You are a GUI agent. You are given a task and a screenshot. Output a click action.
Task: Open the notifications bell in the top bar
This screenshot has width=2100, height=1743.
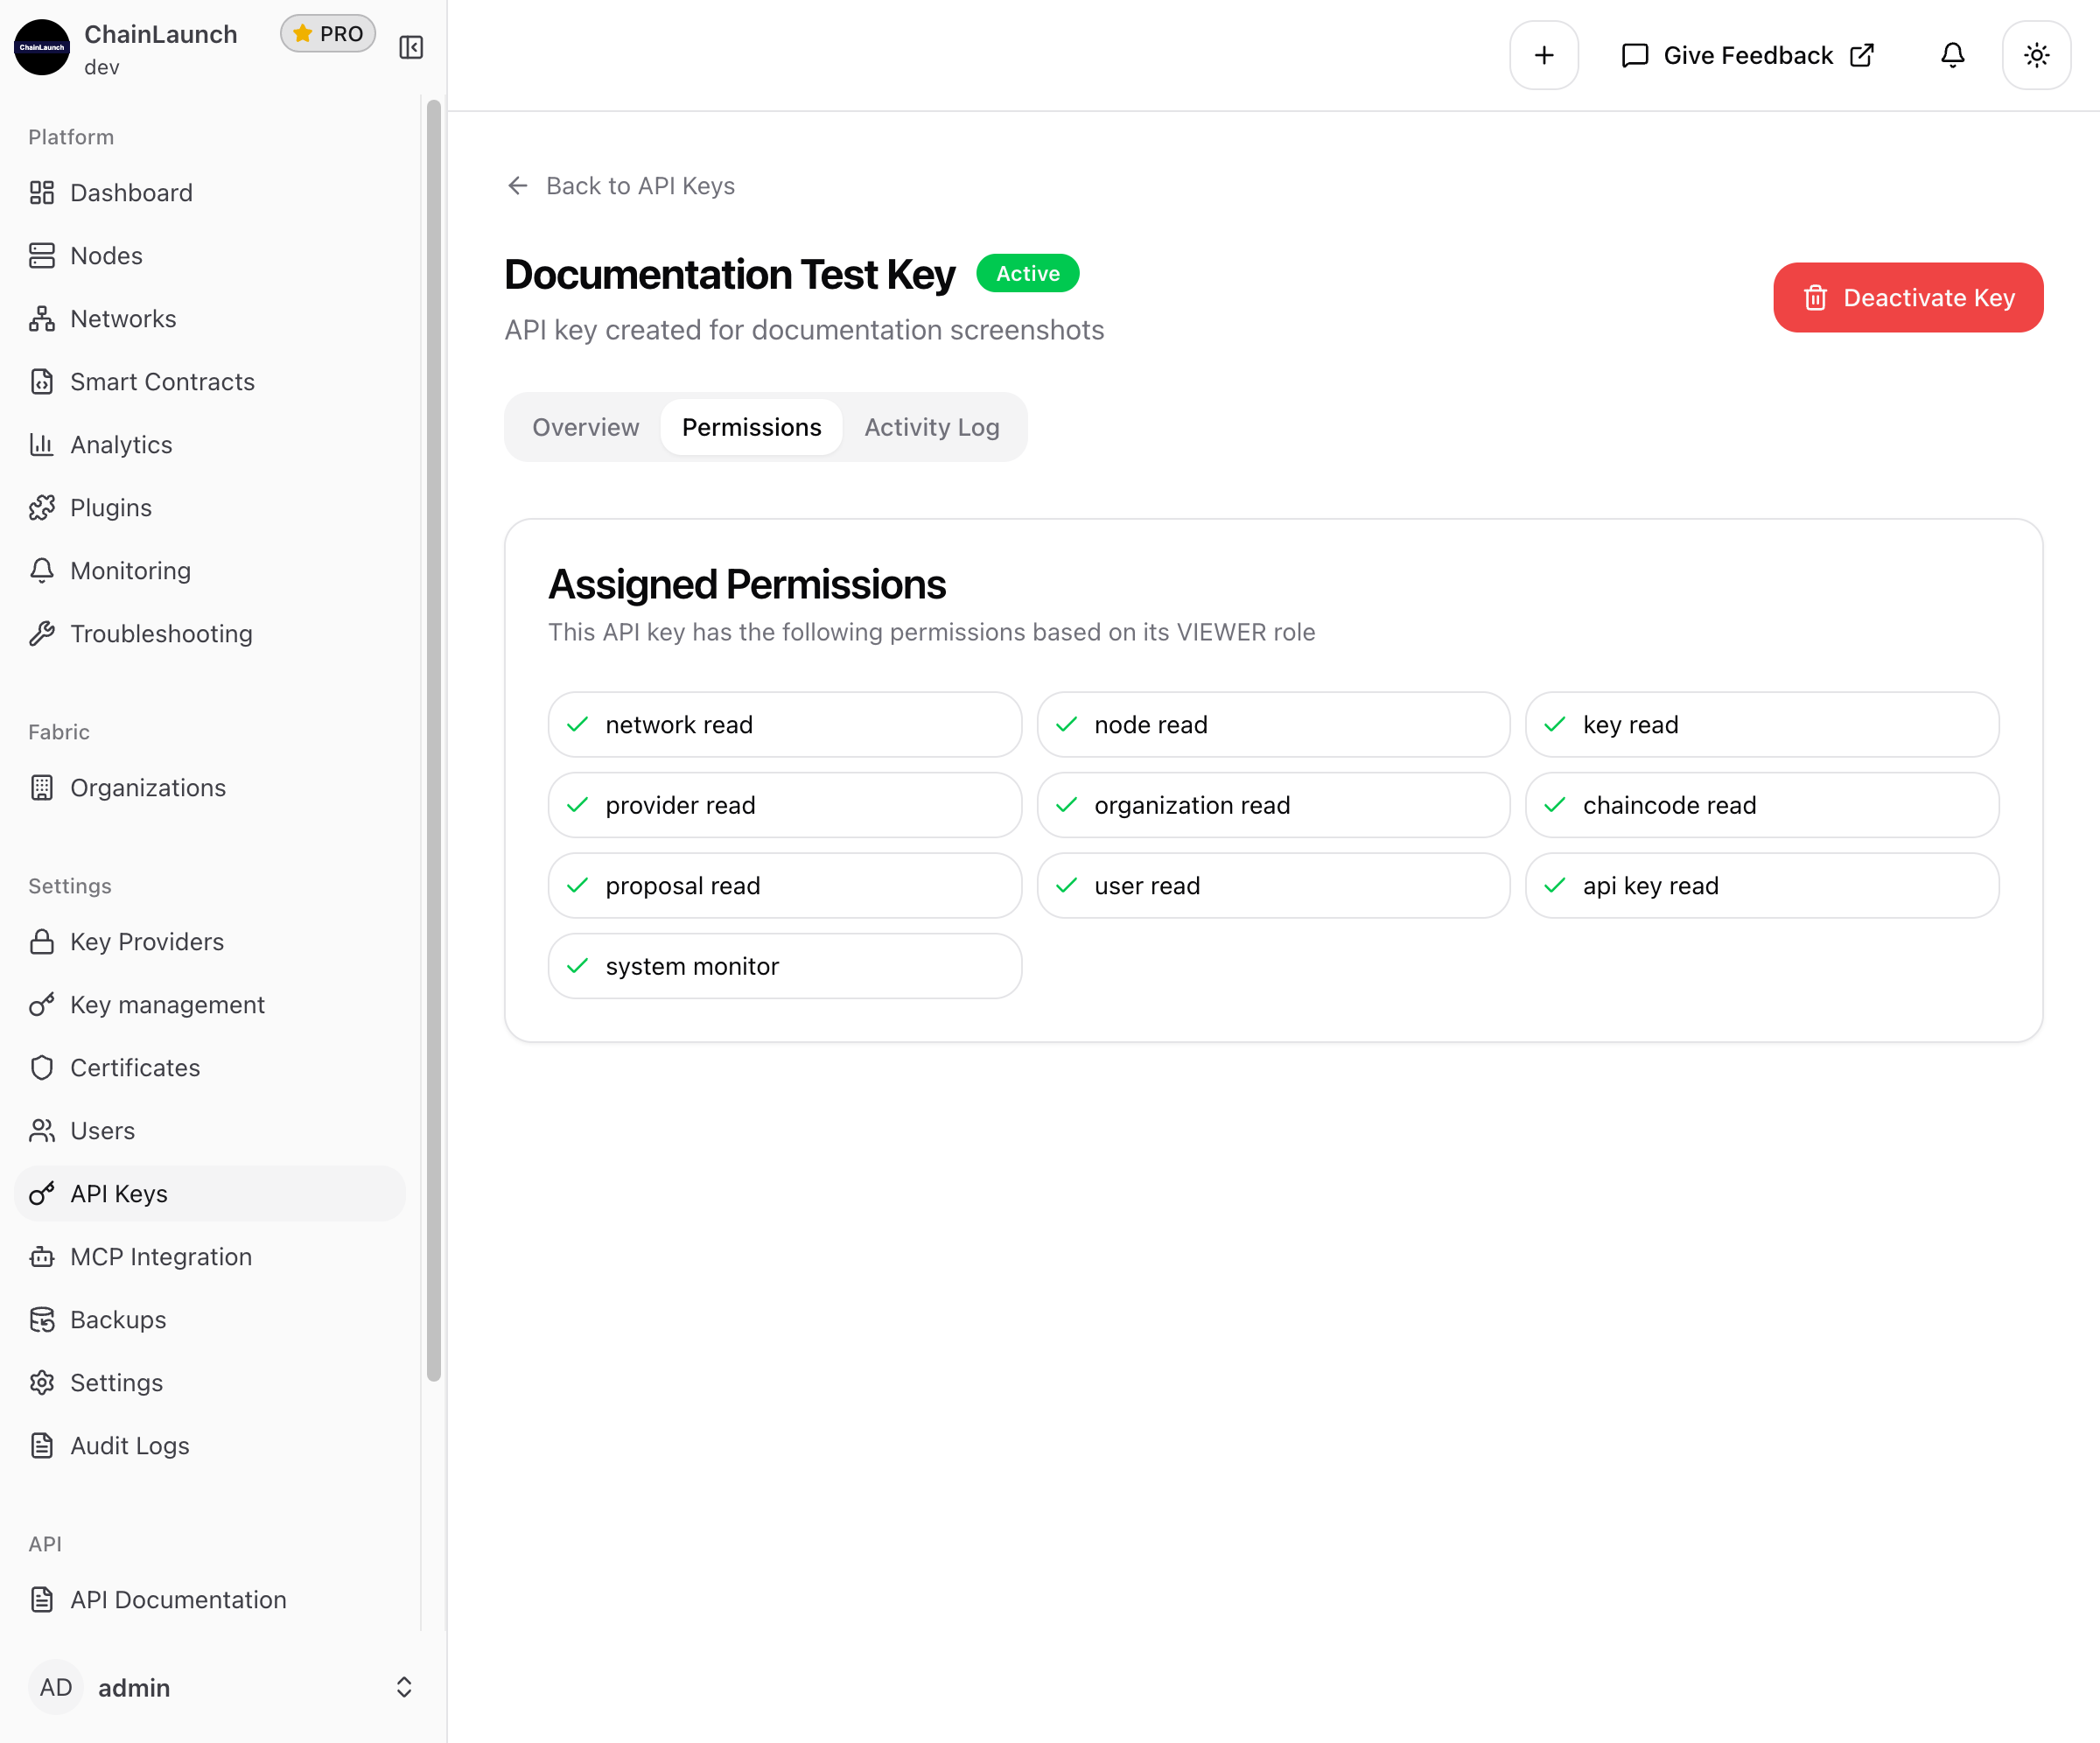(x=1951, y=55)
